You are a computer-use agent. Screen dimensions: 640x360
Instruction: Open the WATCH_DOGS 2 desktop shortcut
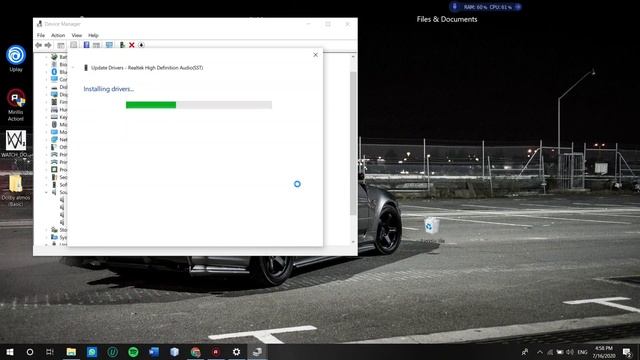[16, 146]
